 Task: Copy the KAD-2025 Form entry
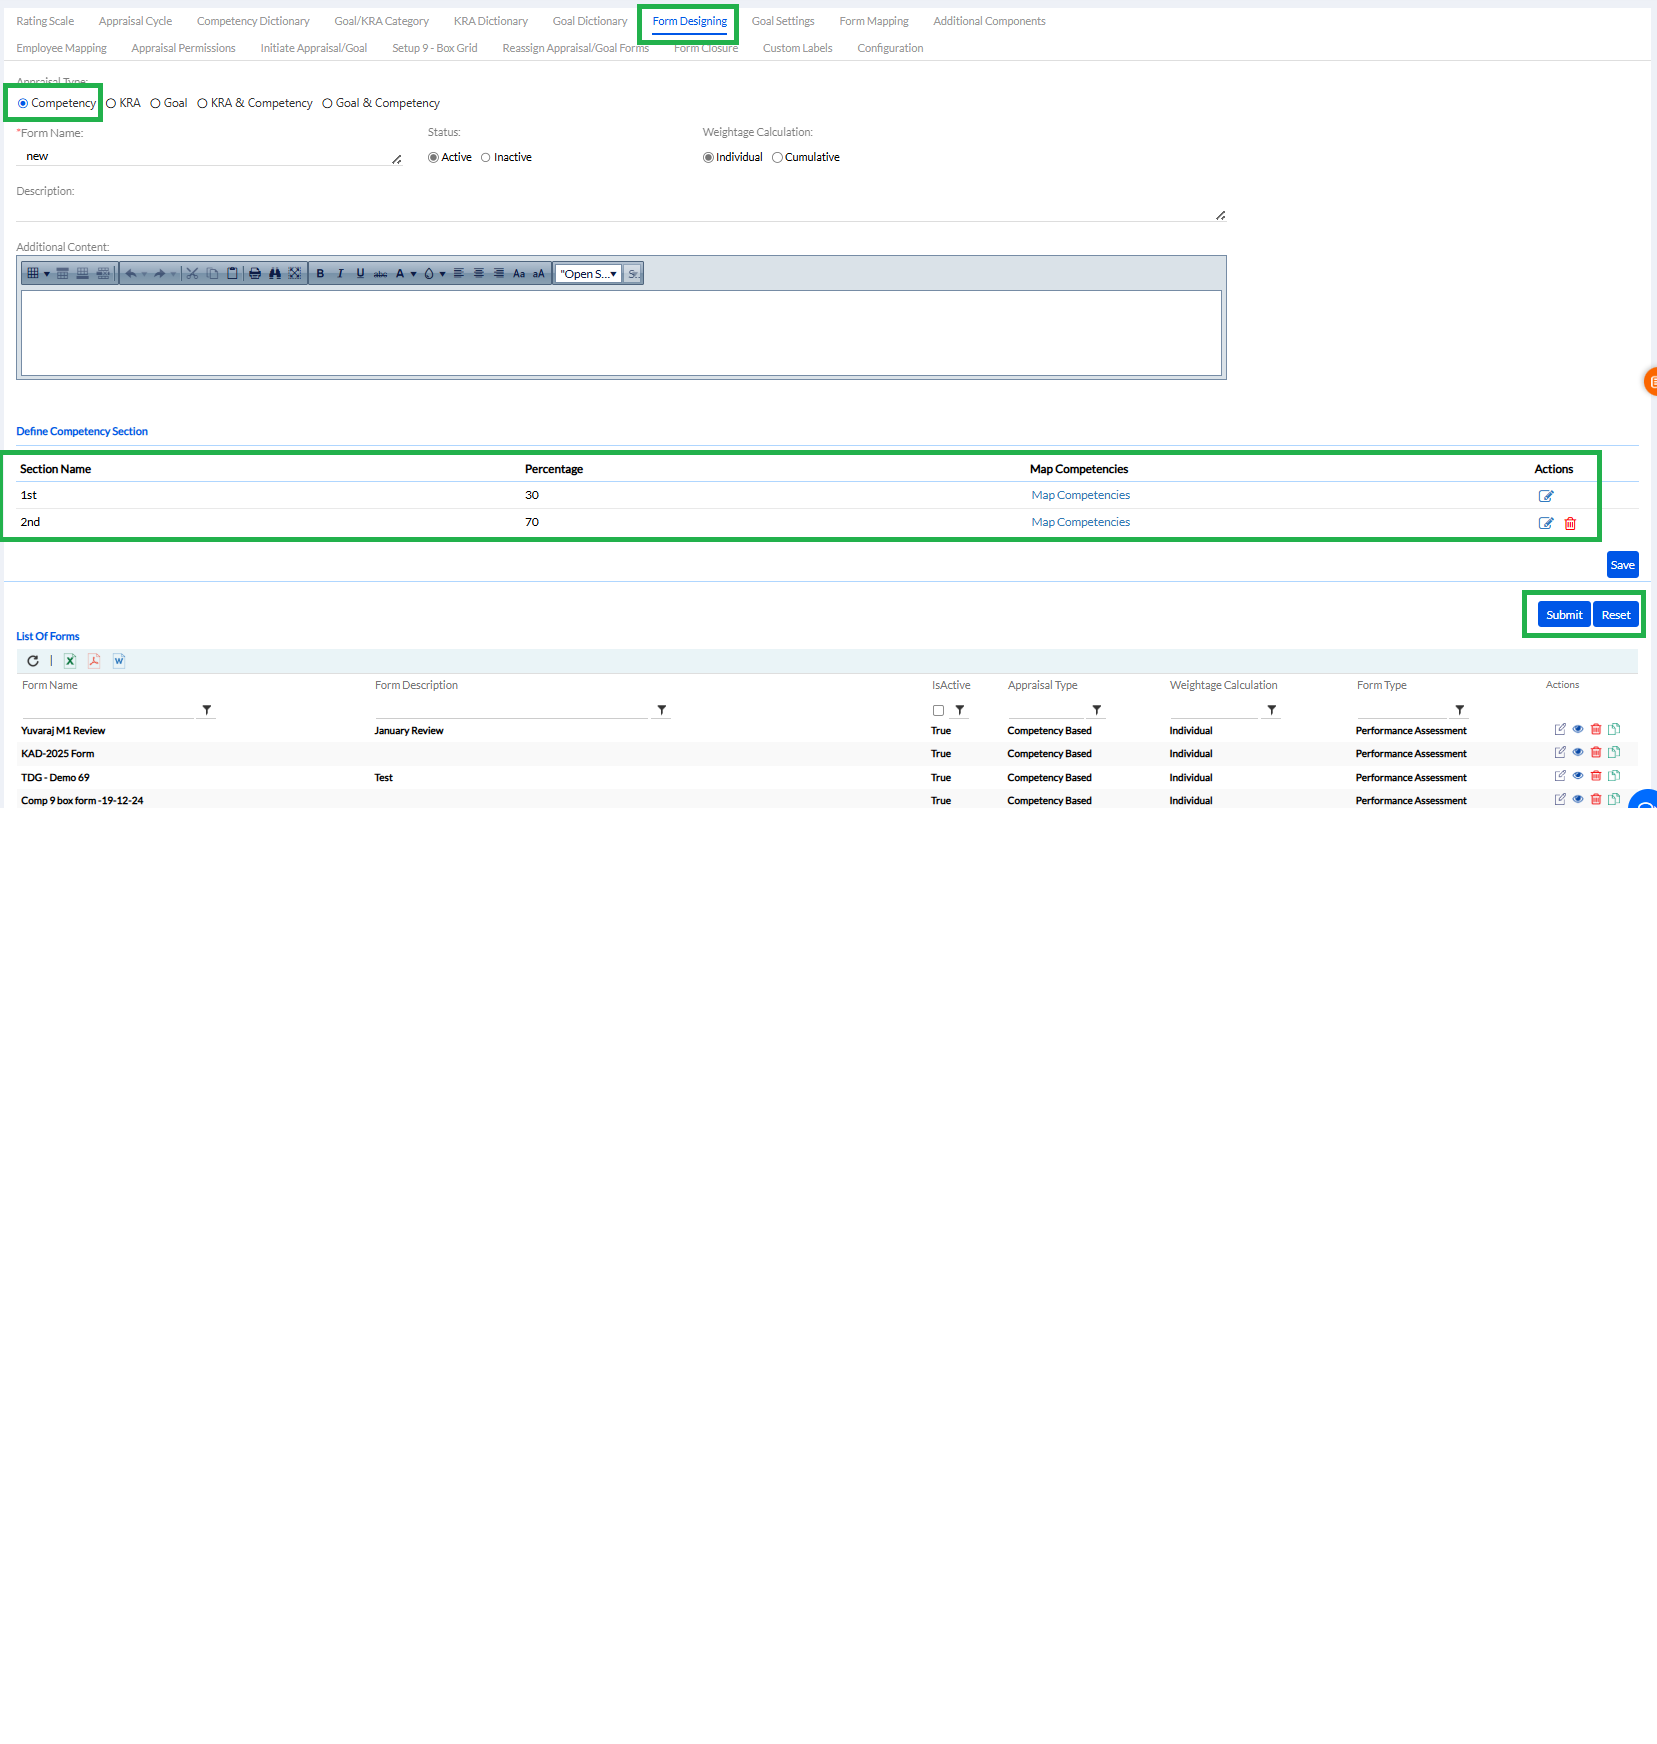[x=1614, y=753]
